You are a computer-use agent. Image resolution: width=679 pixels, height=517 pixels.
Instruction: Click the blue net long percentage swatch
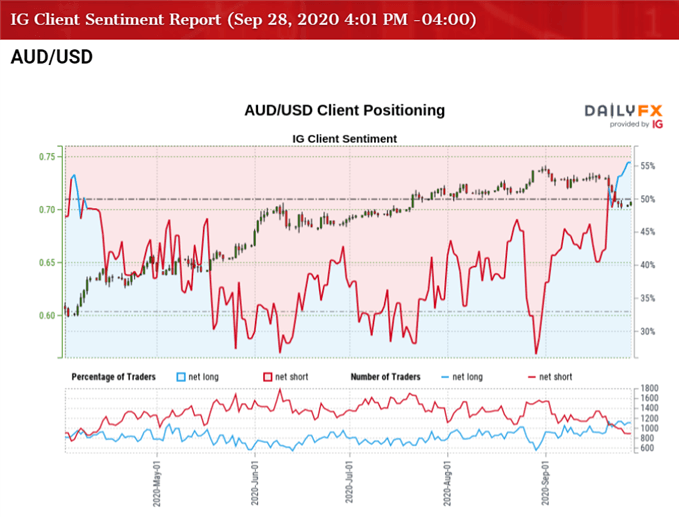[x=181, y=377]
